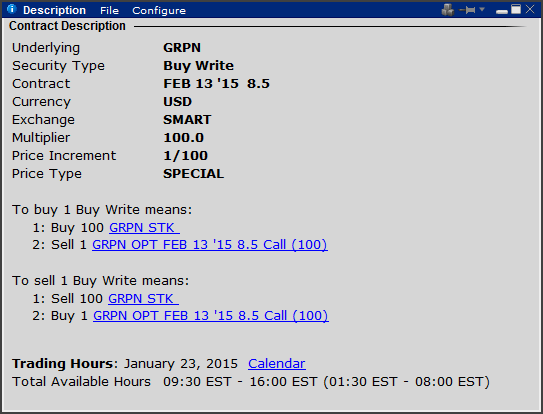543x414 pixels.
Task: Open GRPN STK link under buy section
Action: (x=144, y=228)
